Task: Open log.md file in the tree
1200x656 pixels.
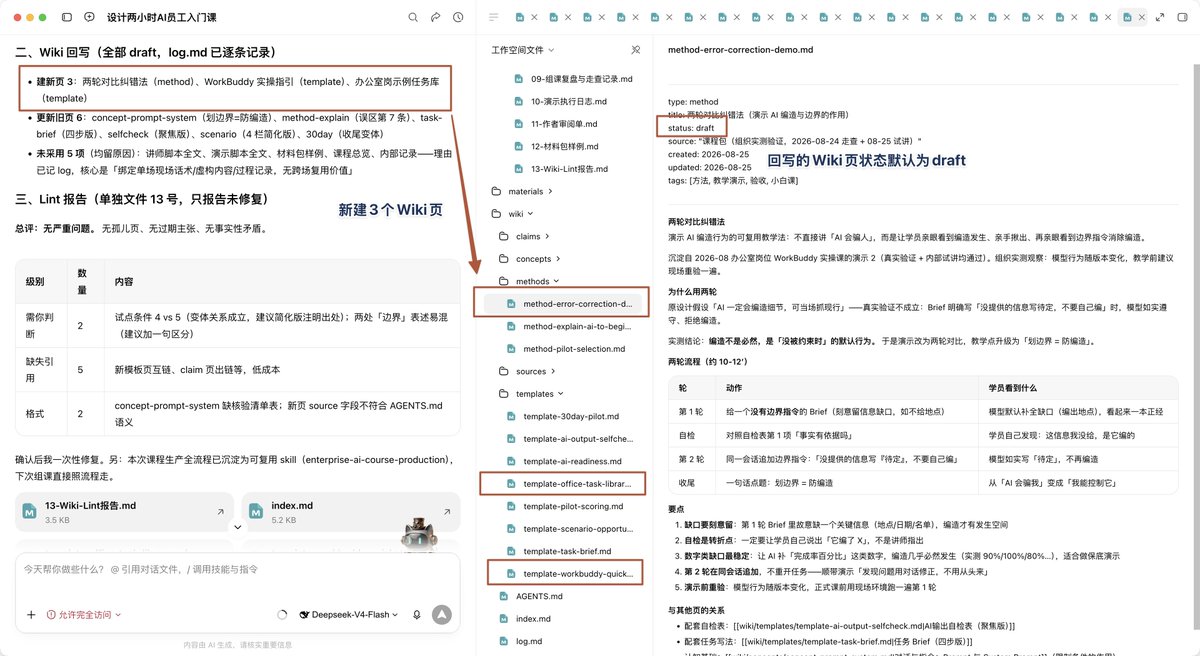Action: pyautogui.click(x=520, y=641)
